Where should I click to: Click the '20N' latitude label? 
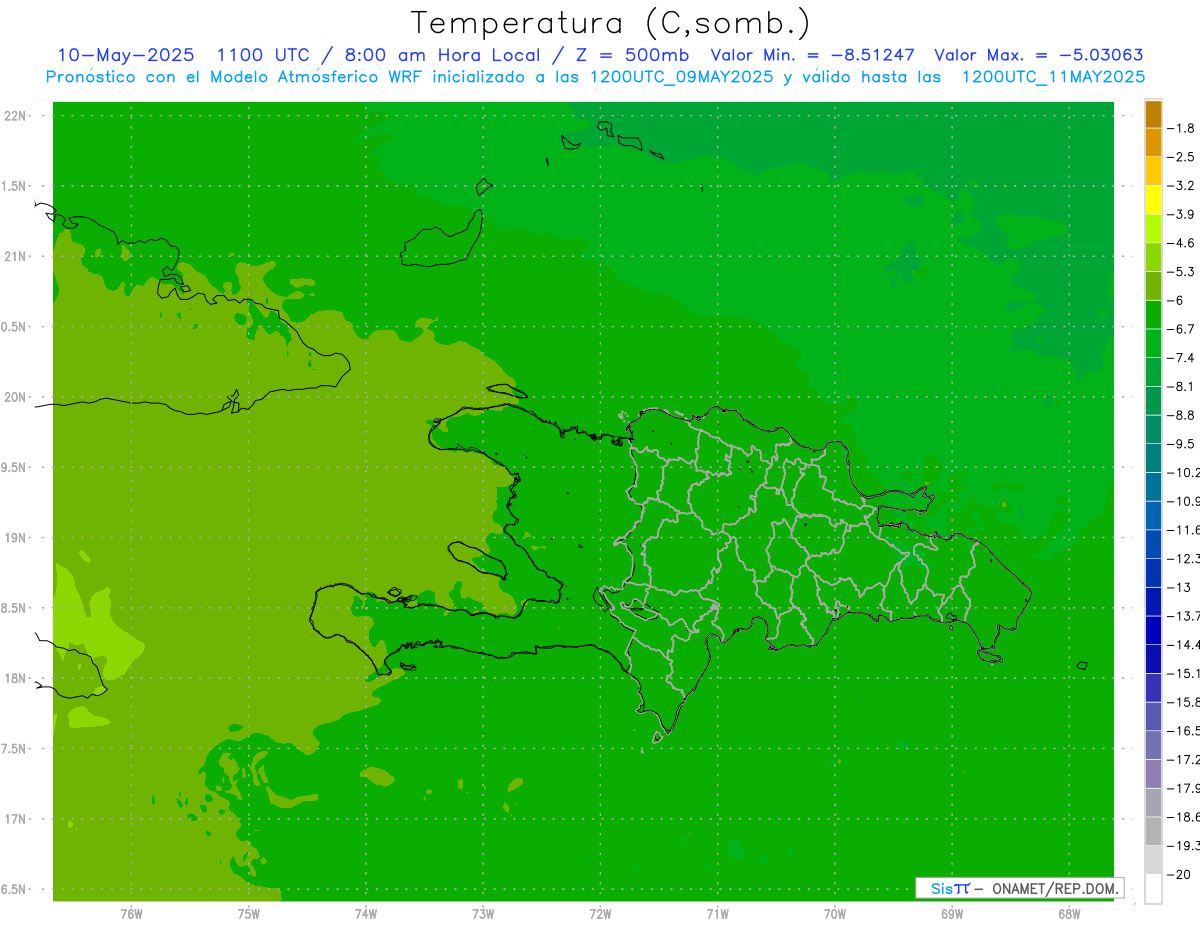pos(15,397)
